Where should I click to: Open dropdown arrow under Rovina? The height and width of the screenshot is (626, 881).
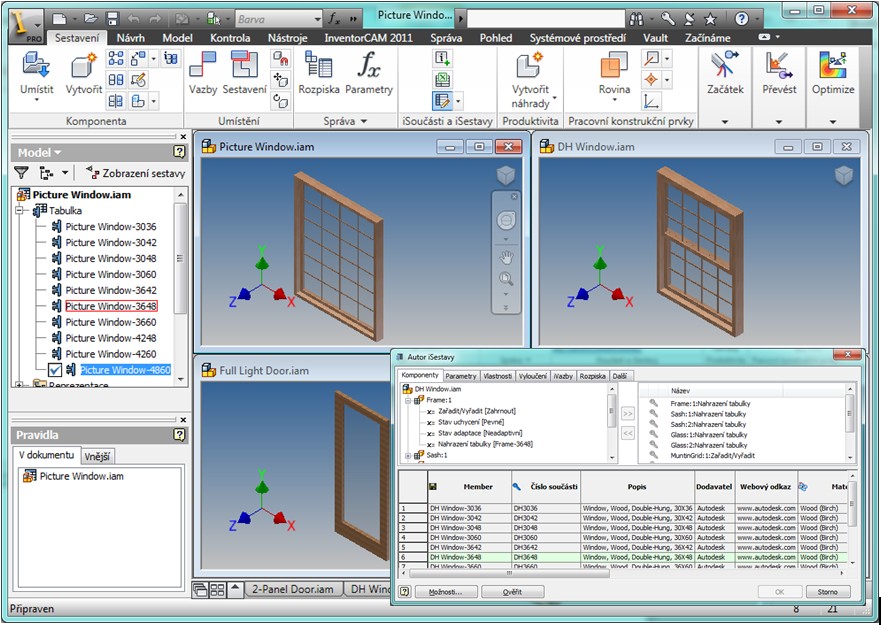[614, 101]
